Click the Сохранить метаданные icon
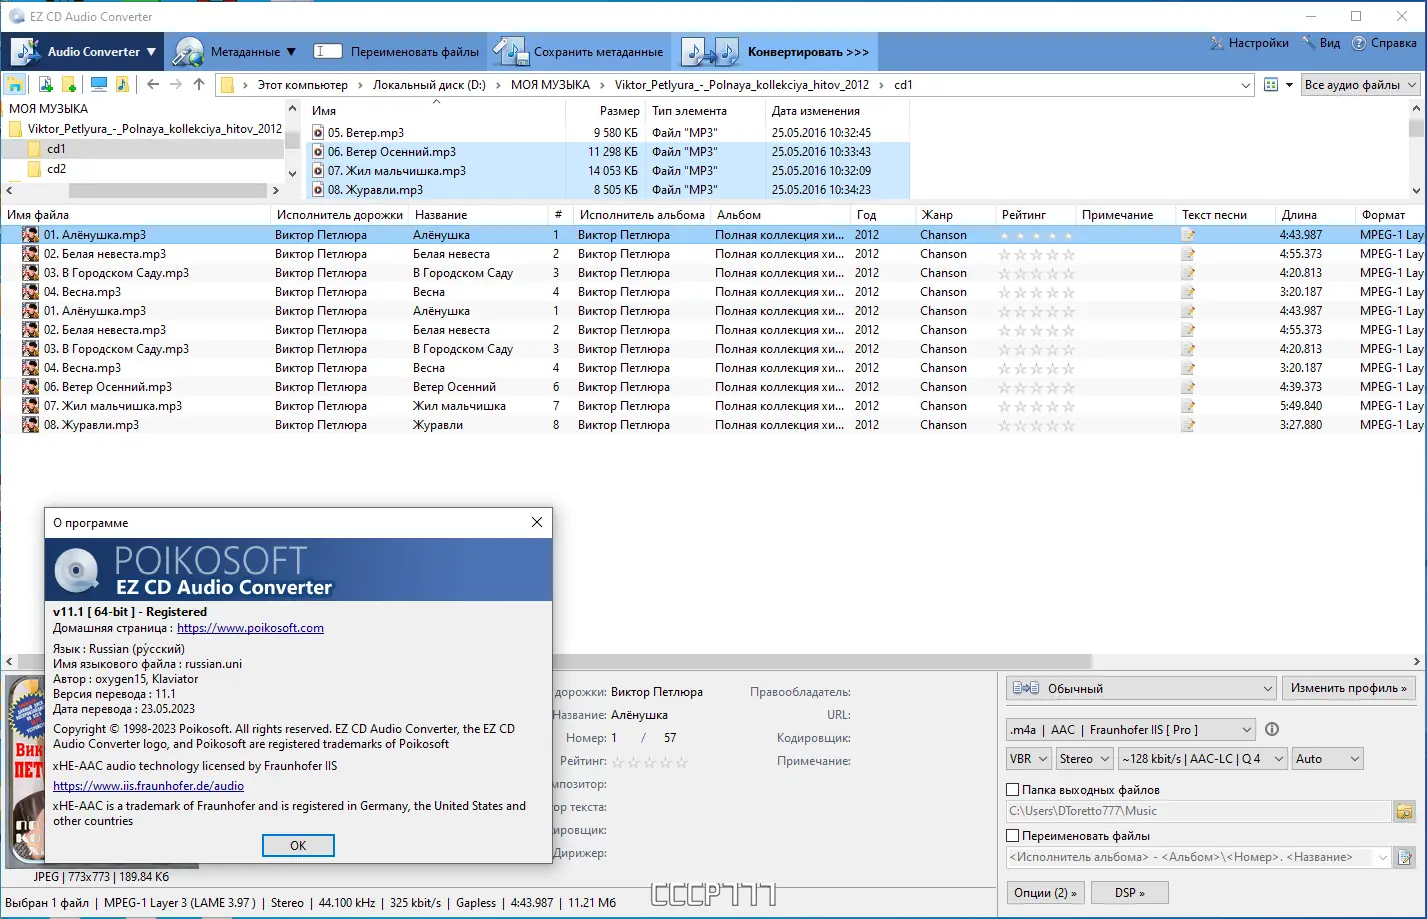This screenshot has width=1427, height=919. [510, 50]
